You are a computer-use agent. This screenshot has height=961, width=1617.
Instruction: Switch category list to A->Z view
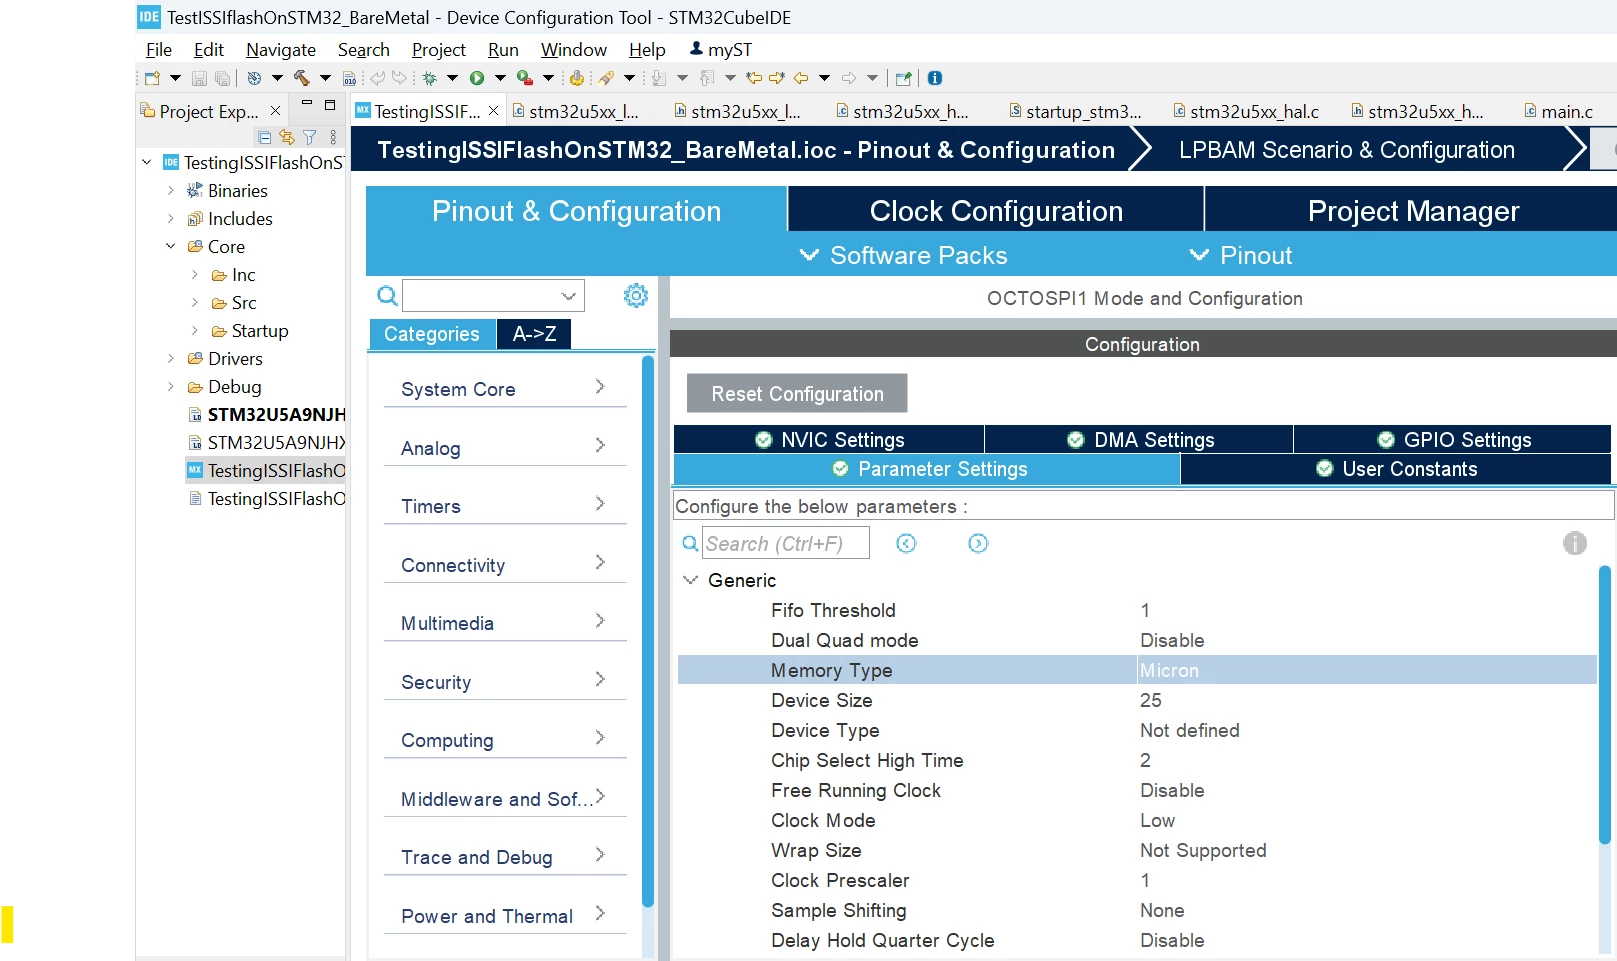pos(534,334)
